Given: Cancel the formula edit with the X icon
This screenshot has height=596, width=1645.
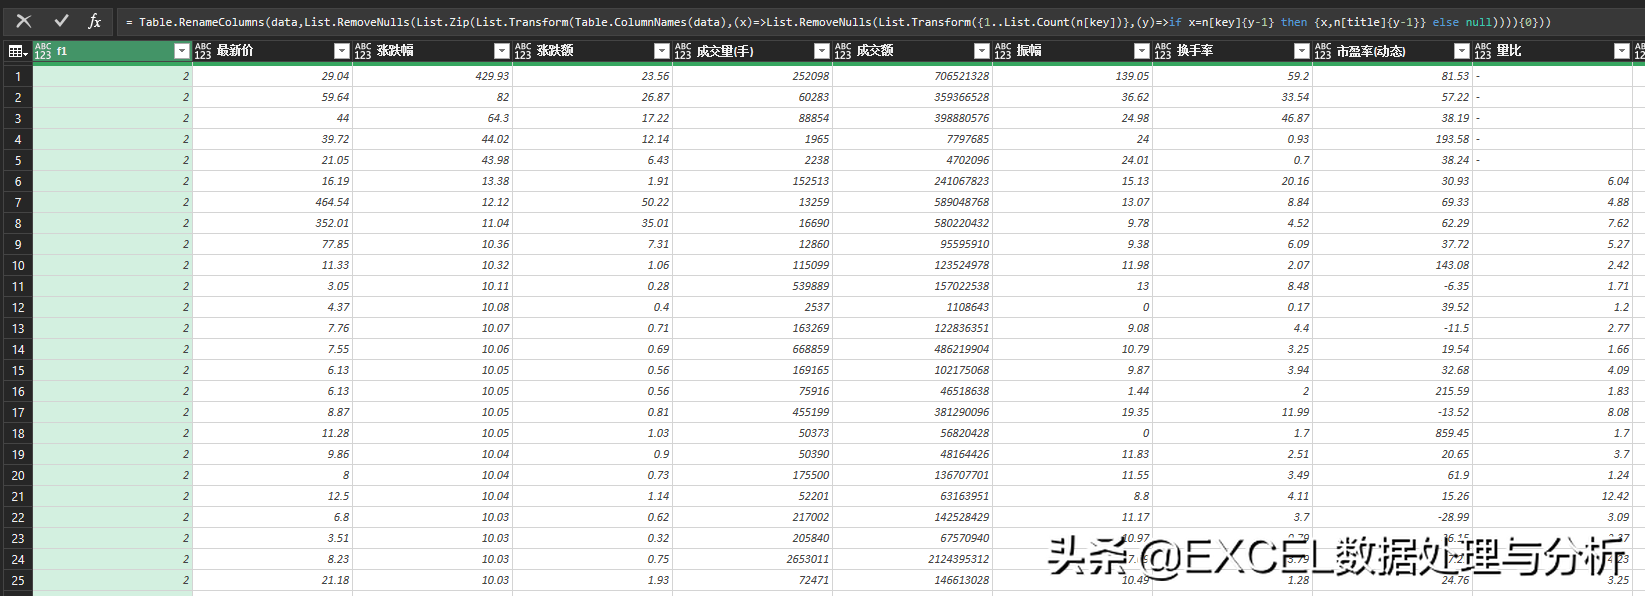Looking at the screenshot, I should [24, 21].
